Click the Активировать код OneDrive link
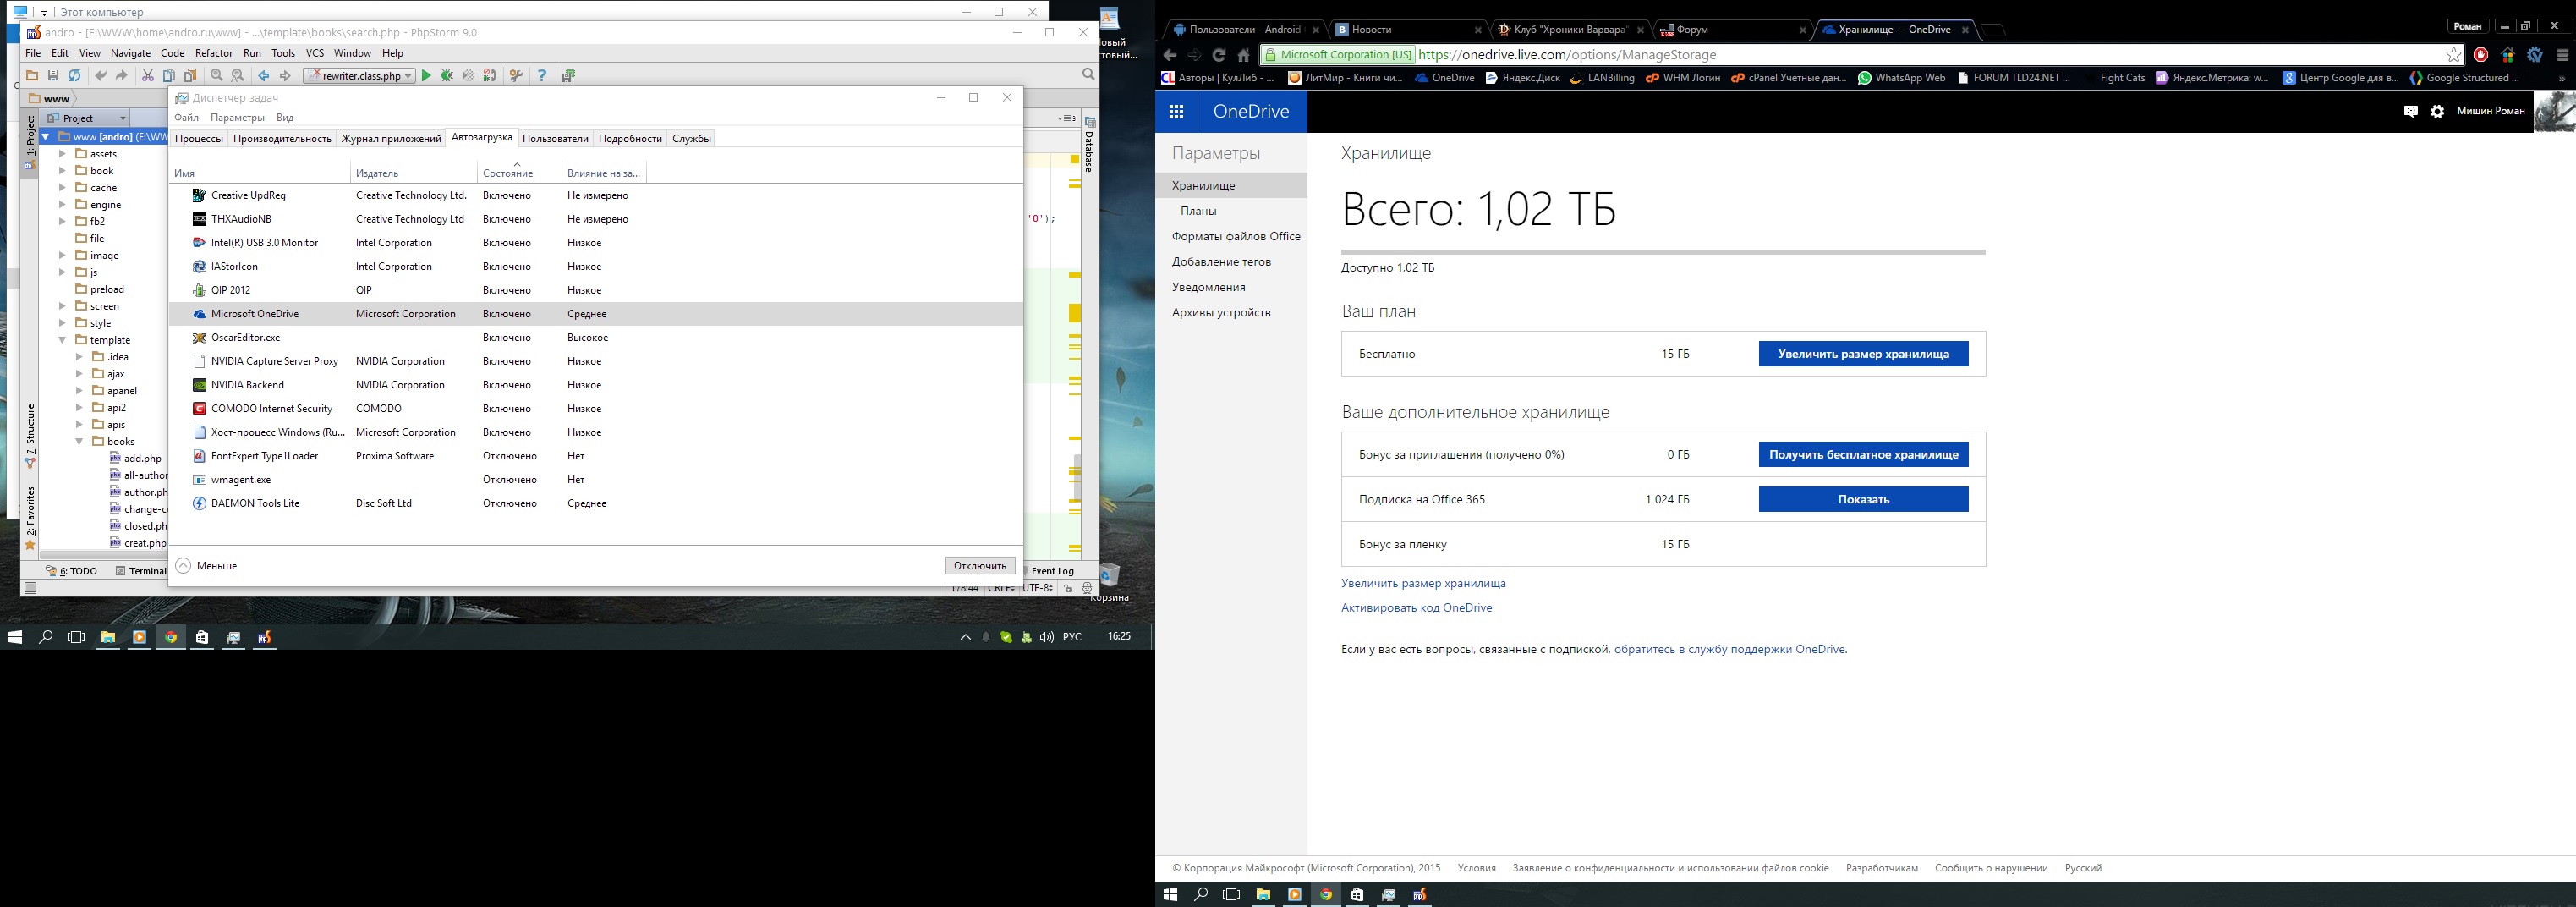Viewport: 2576px width, 907px height. coord(1416,608)
